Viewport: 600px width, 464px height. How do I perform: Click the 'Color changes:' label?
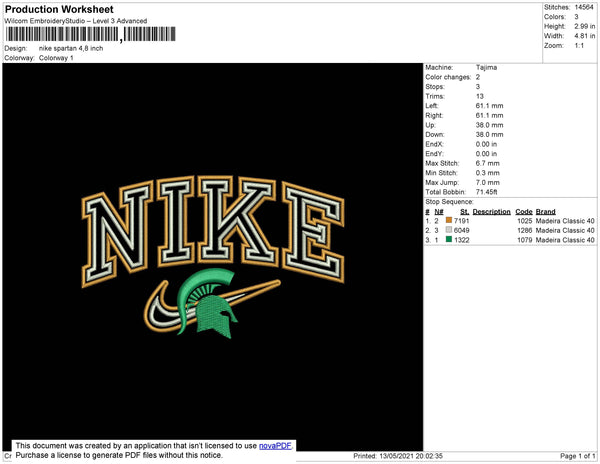coord(448,77)
